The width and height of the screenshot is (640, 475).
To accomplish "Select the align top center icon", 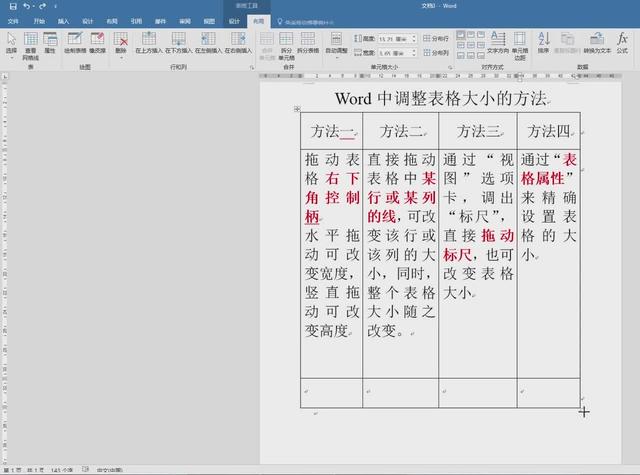I will click(471, 35).
